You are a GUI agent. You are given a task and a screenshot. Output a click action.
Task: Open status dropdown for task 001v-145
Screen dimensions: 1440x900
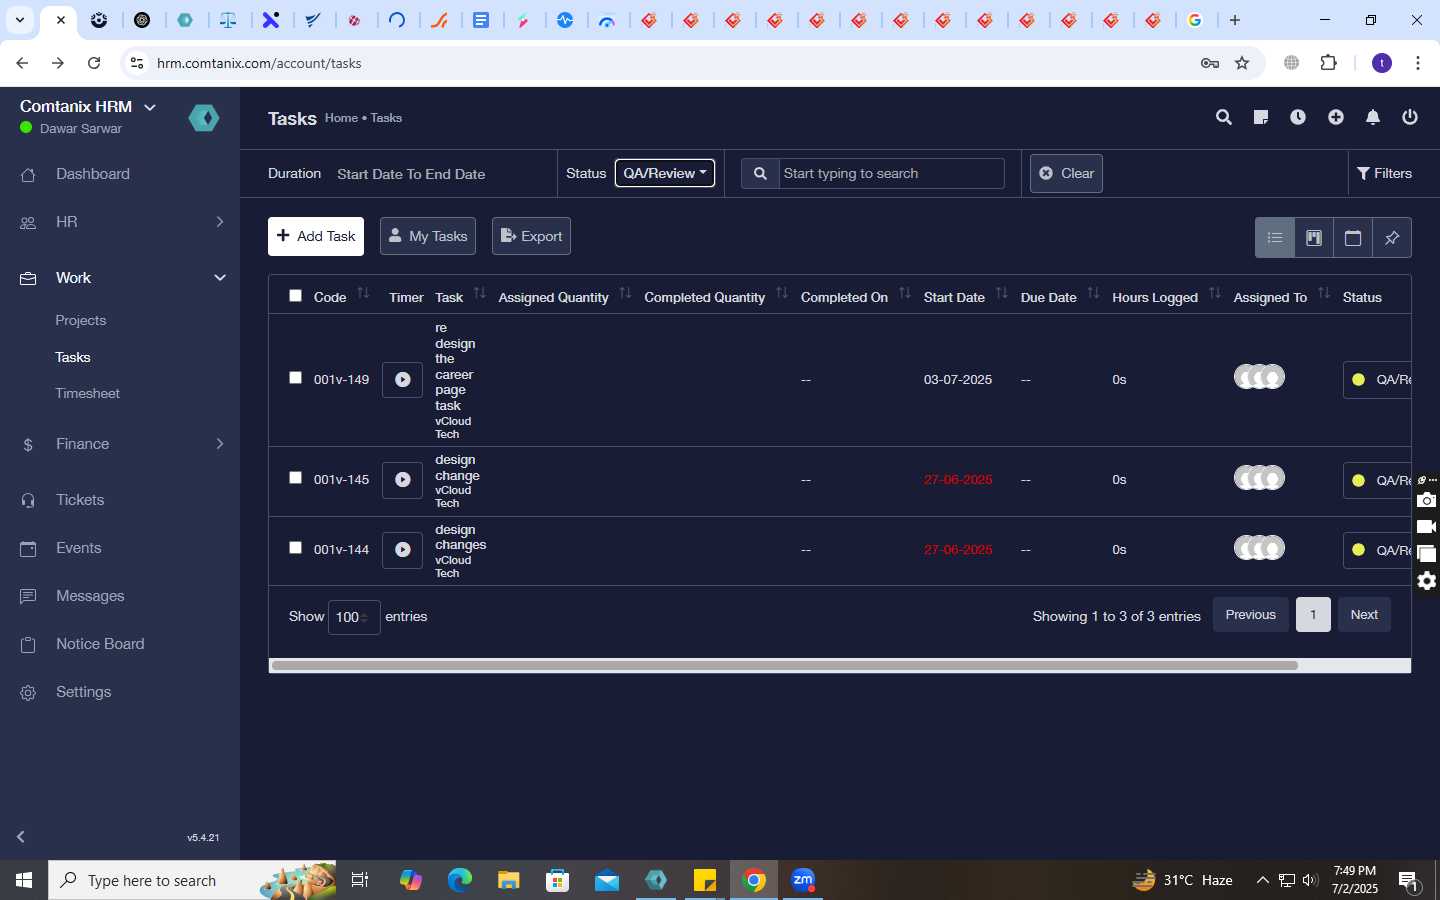pos(1377,480)
